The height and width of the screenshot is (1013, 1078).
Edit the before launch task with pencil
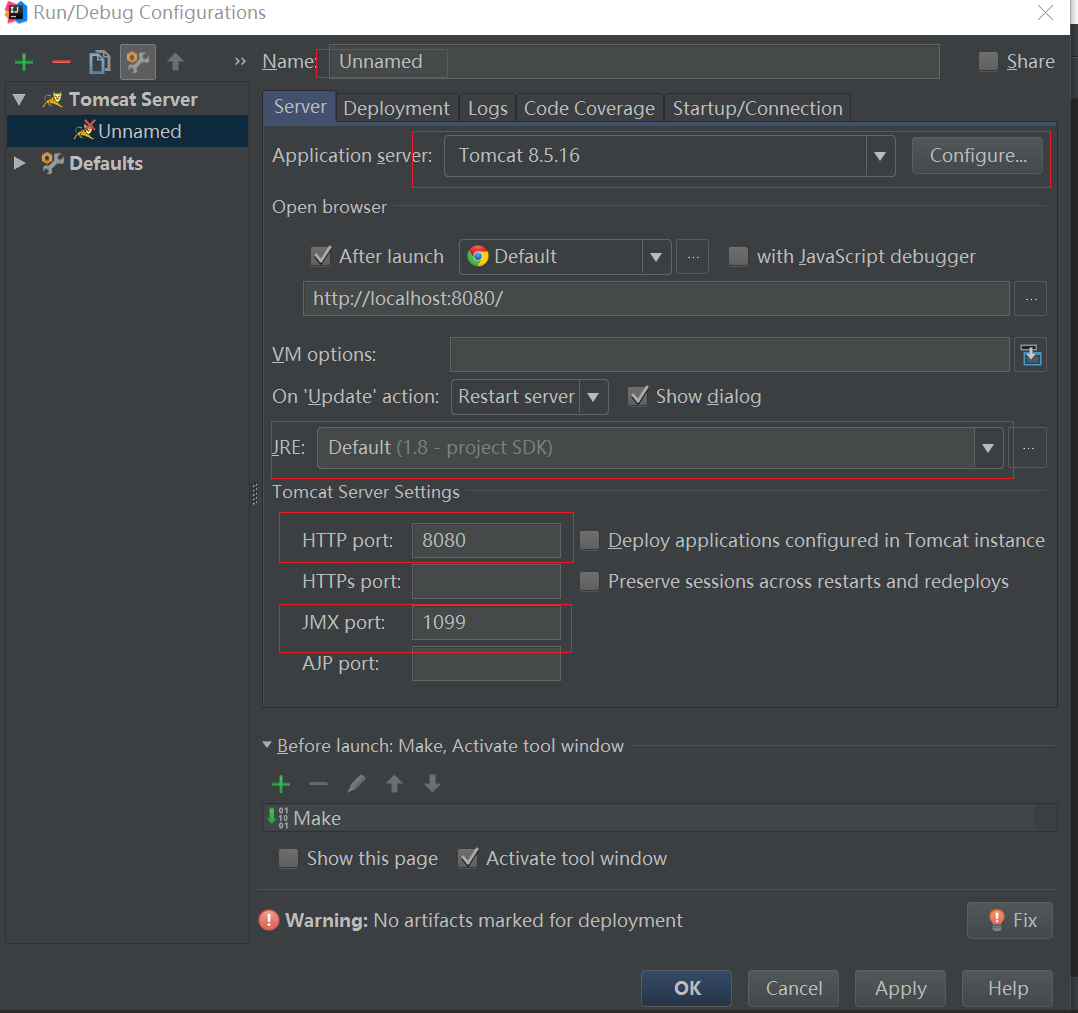[x=356, y=784]
